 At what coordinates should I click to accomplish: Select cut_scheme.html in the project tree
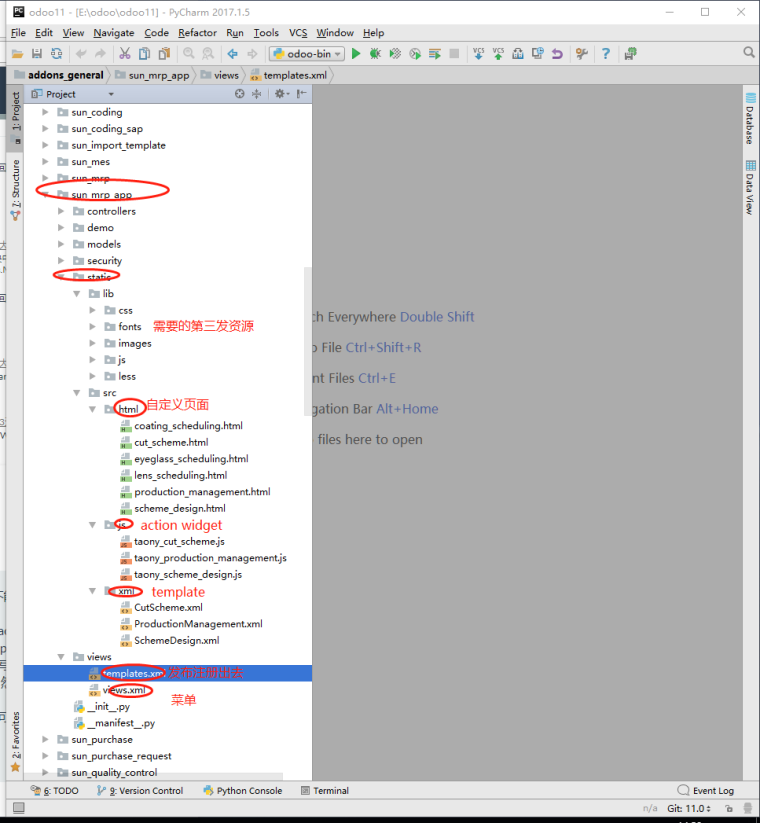[171, 442]
